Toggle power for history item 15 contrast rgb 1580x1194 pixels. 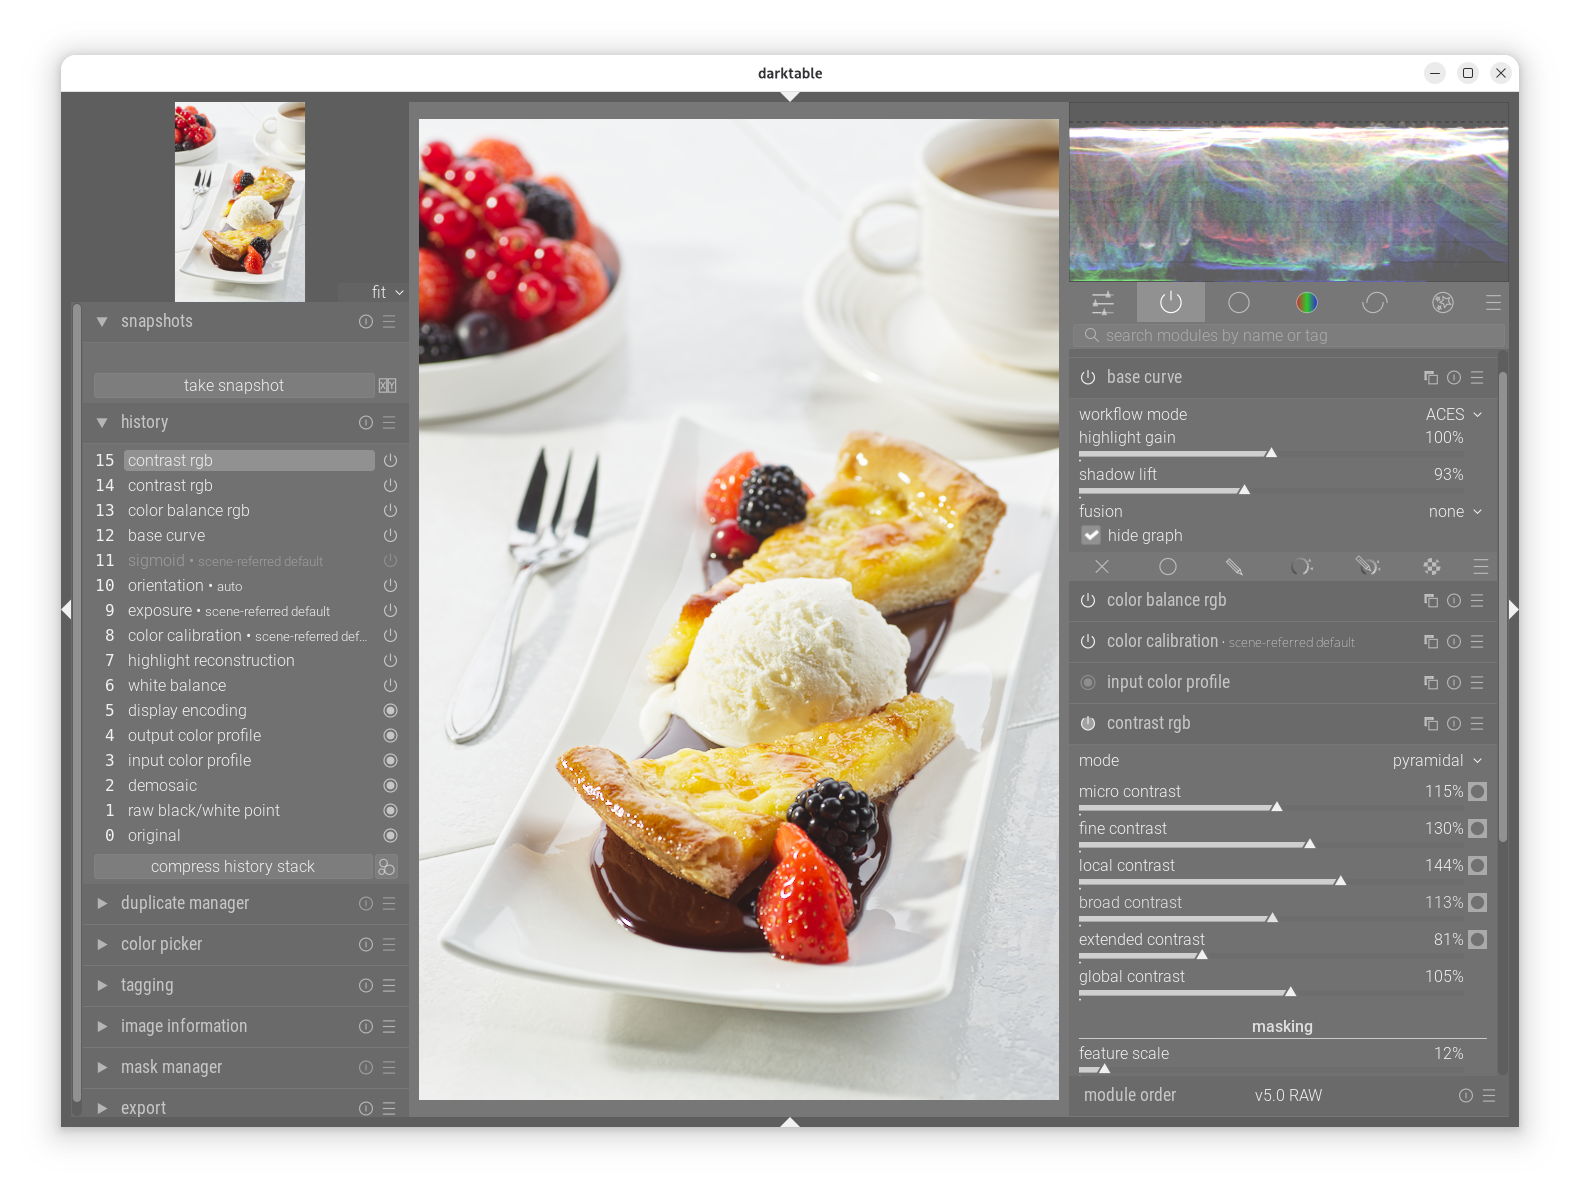390,460
